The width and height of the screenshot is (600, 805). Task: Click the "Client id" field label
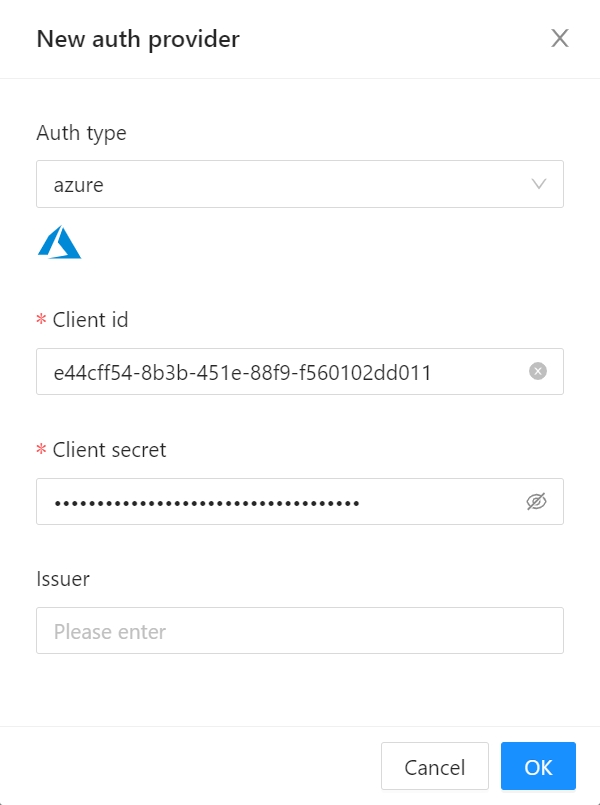90,320
